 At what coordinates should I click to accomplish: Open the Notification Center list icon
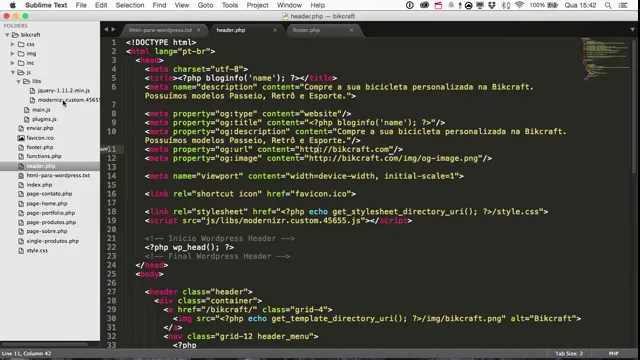(x=623, y=5)
